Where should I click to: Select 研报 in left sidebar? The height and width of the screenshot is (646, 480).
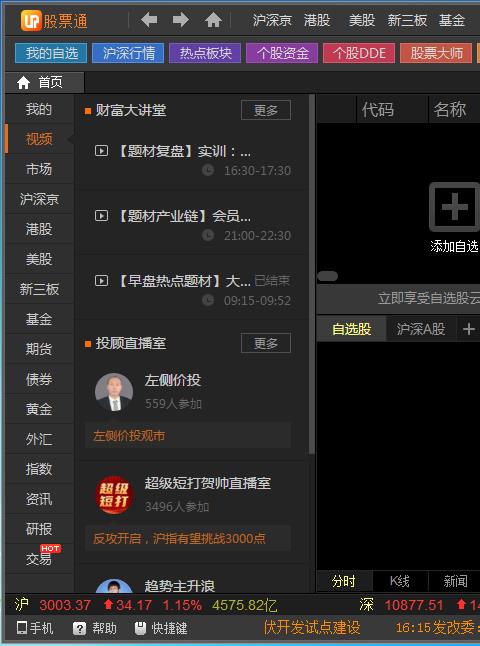39,529
